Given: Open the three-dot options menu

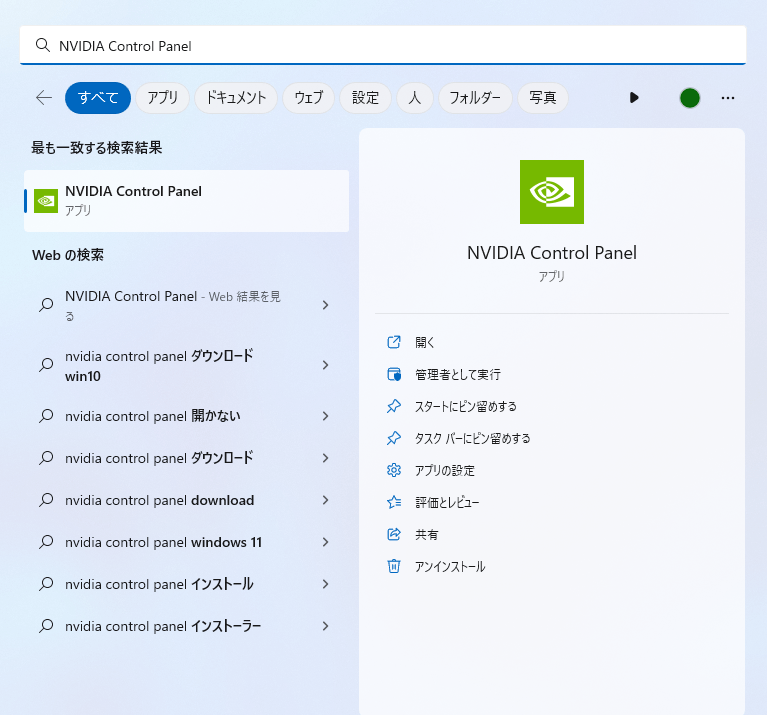Looking at the screenshot, I should click(x=728, y=98).
